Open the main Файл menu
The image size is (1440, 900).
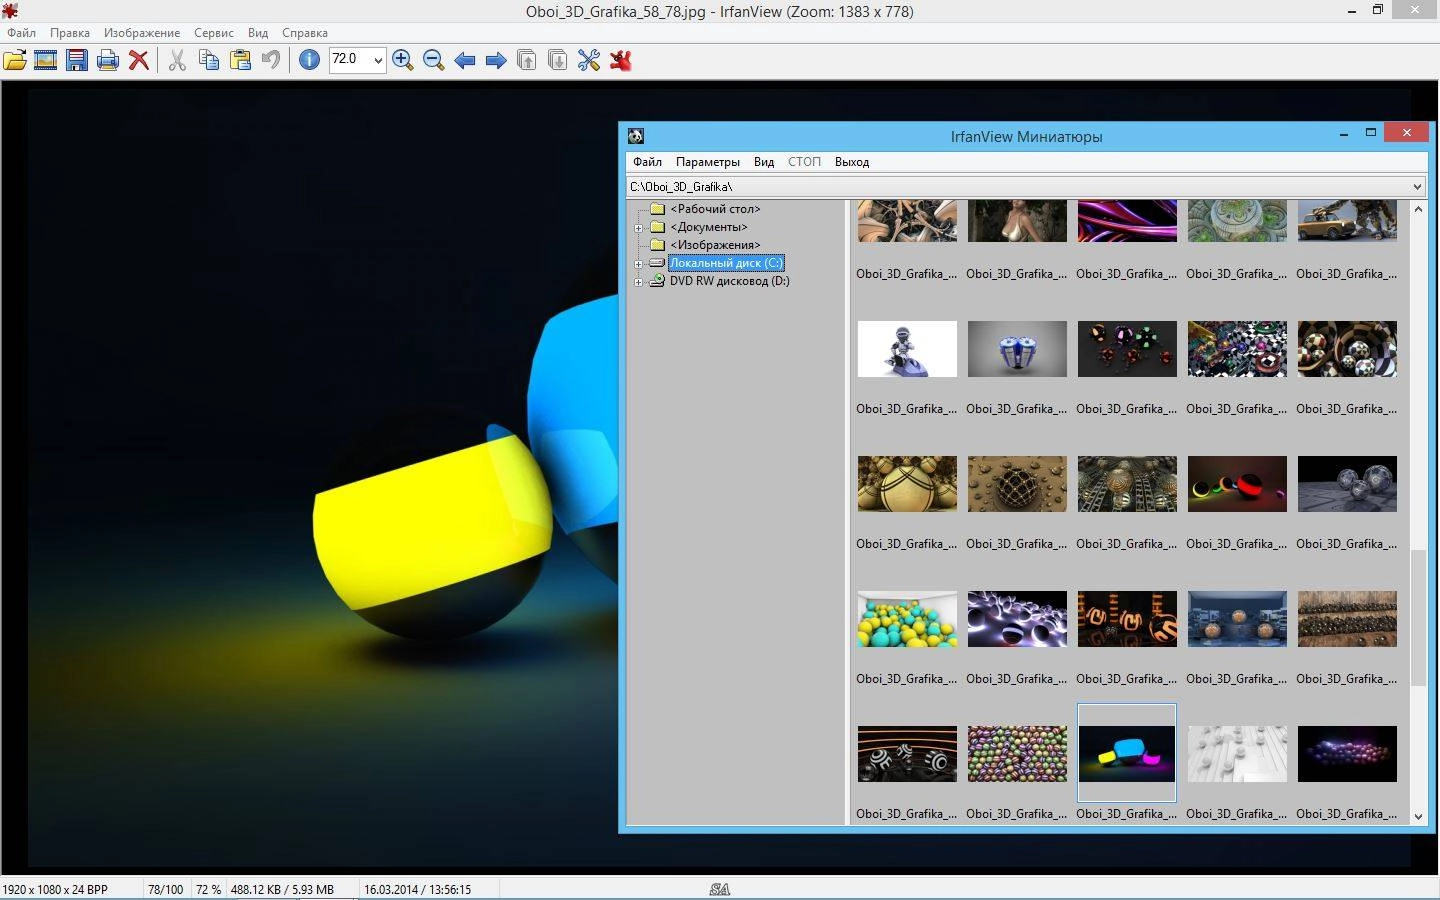click(x=21, y=32)
